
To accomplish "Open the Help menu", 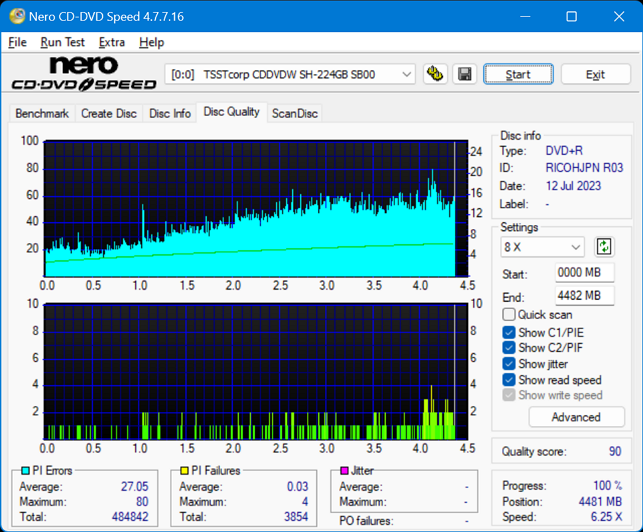I will click(x=151, y=42).
